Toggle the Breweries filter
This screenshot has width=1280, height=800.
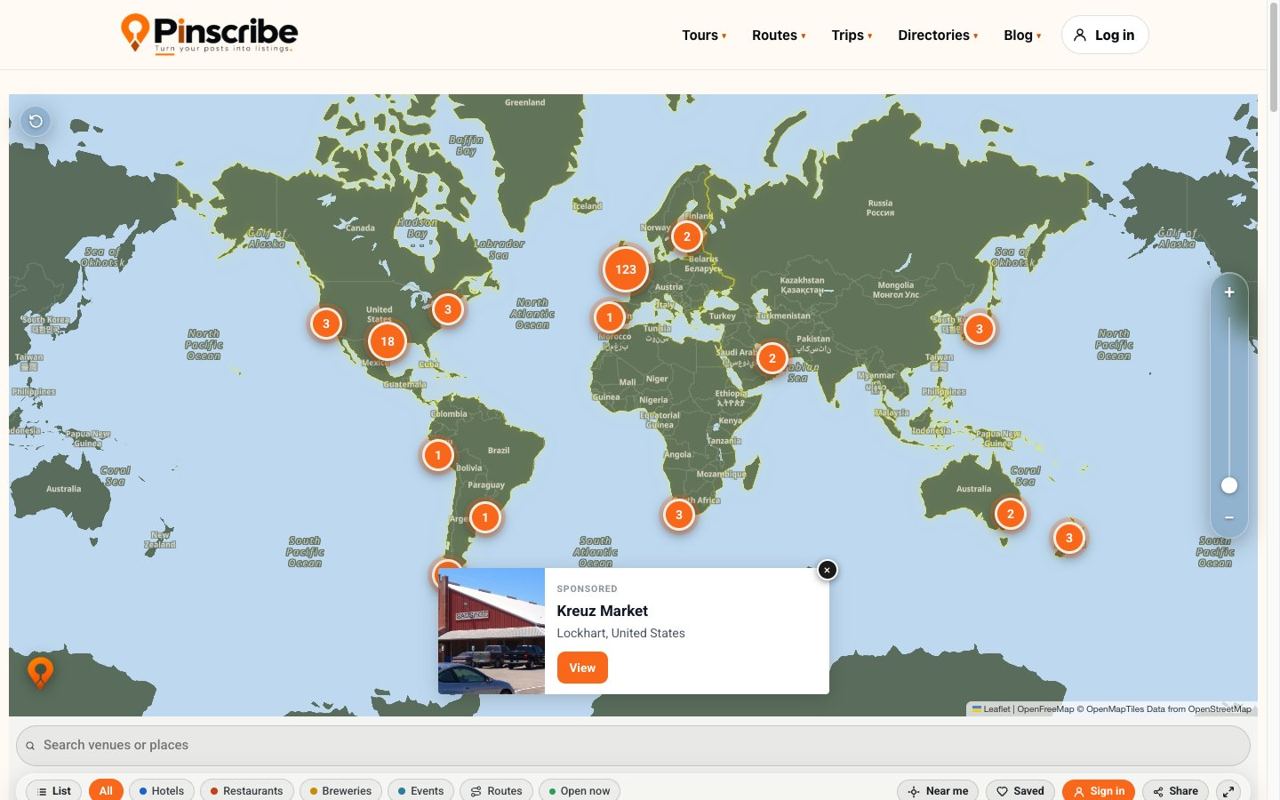point(340,791)
